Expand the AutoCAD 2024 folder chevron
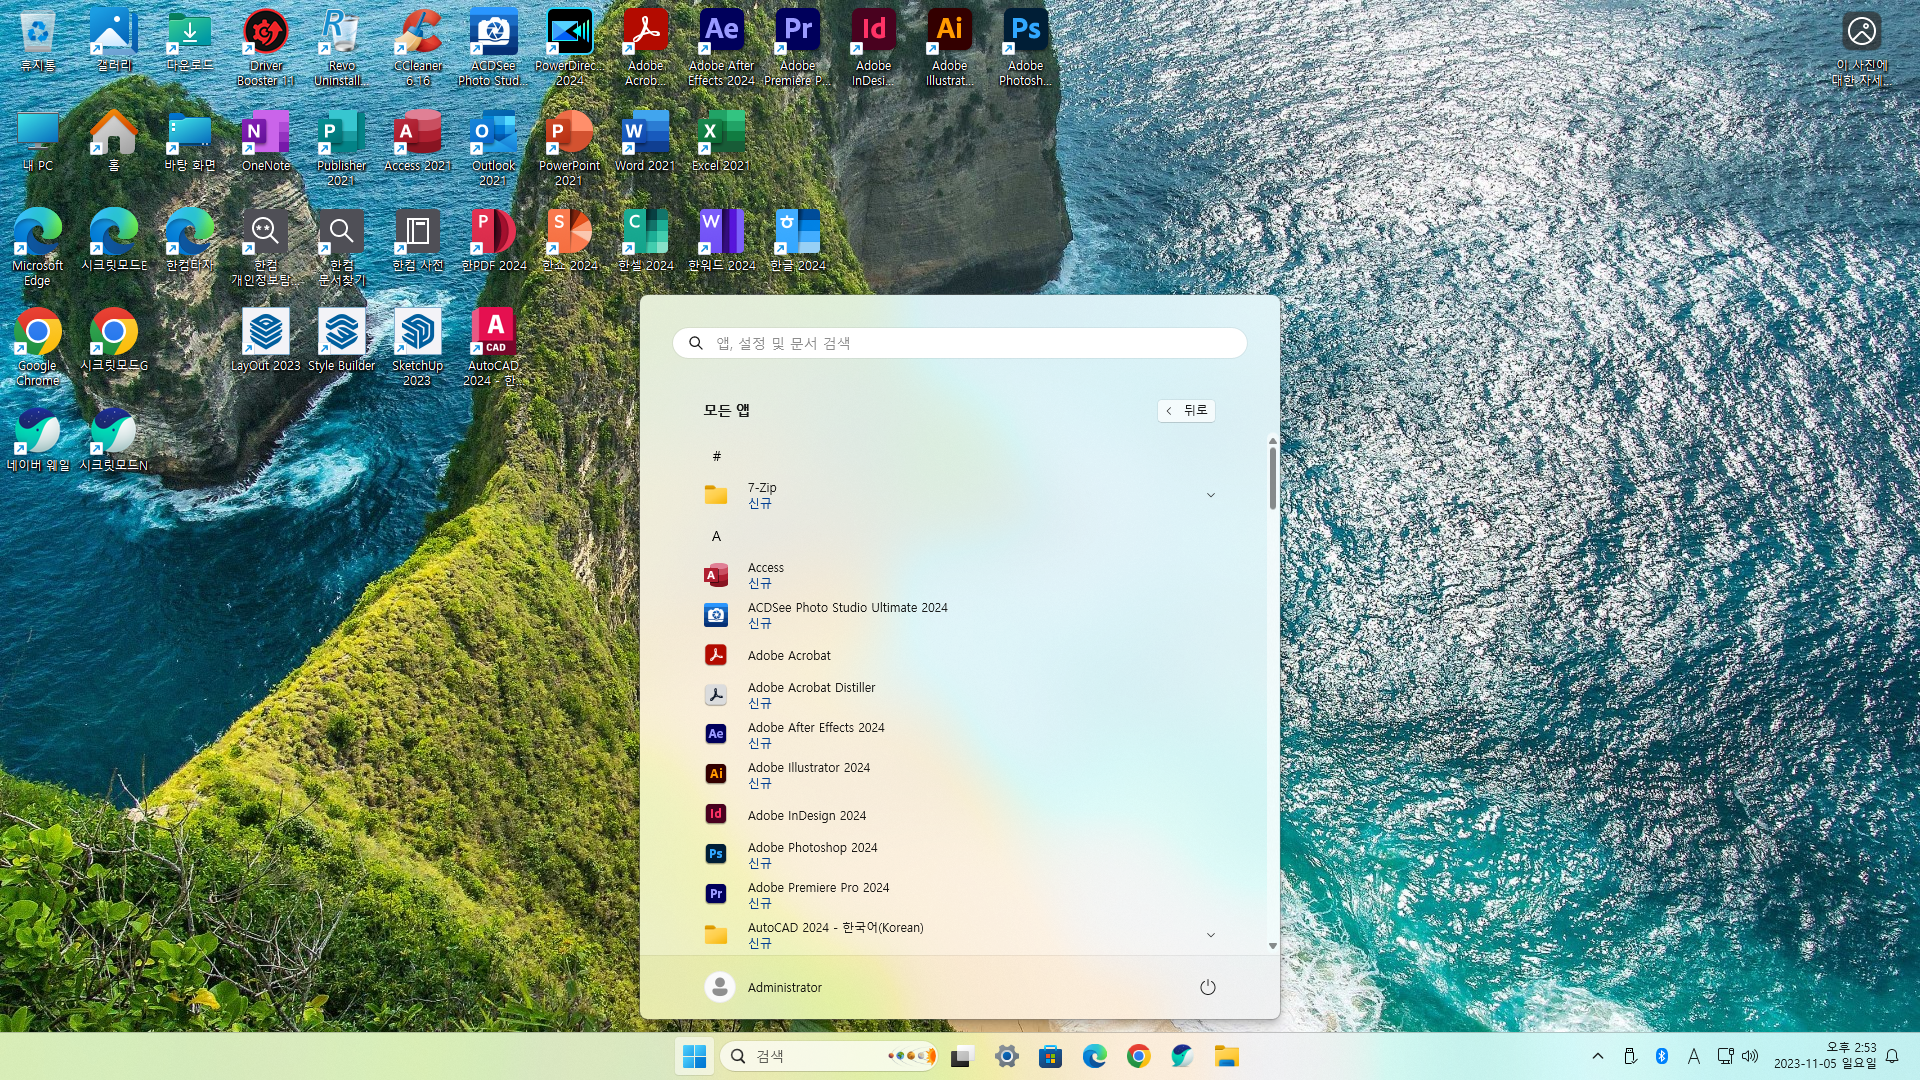Screen dimensions: 1920x1080 pos(1210,935)
